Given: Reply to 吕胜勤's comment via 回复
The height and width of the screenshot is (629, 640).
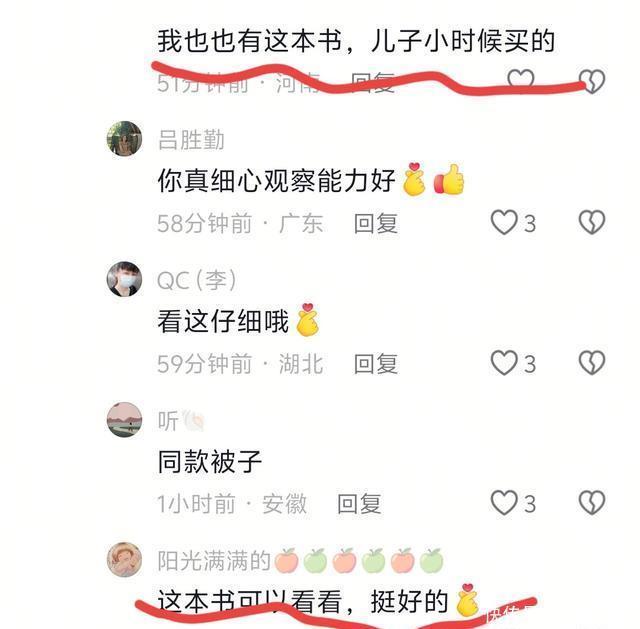Looking at the screenshot, I should 376,223.
